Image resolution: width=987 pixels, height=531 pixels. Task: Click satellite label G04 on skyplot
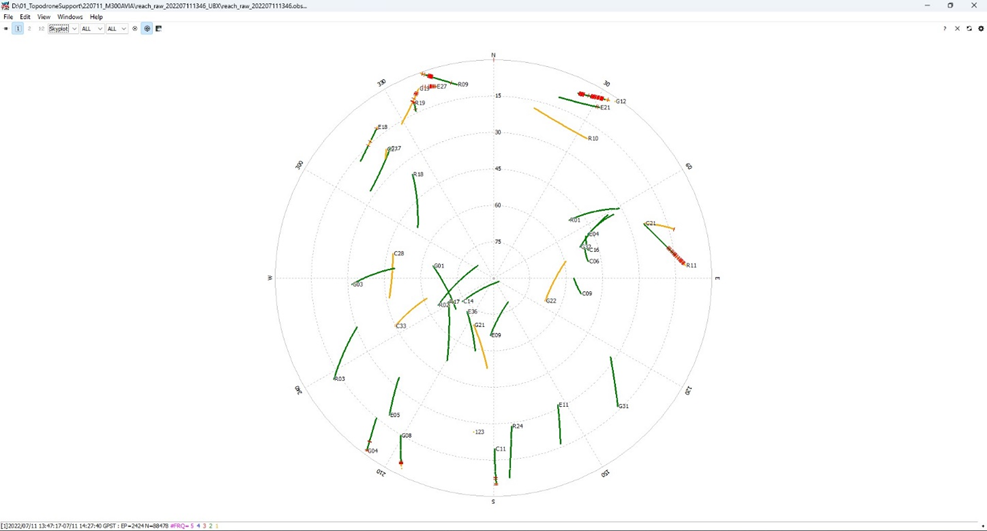point(373,451)
